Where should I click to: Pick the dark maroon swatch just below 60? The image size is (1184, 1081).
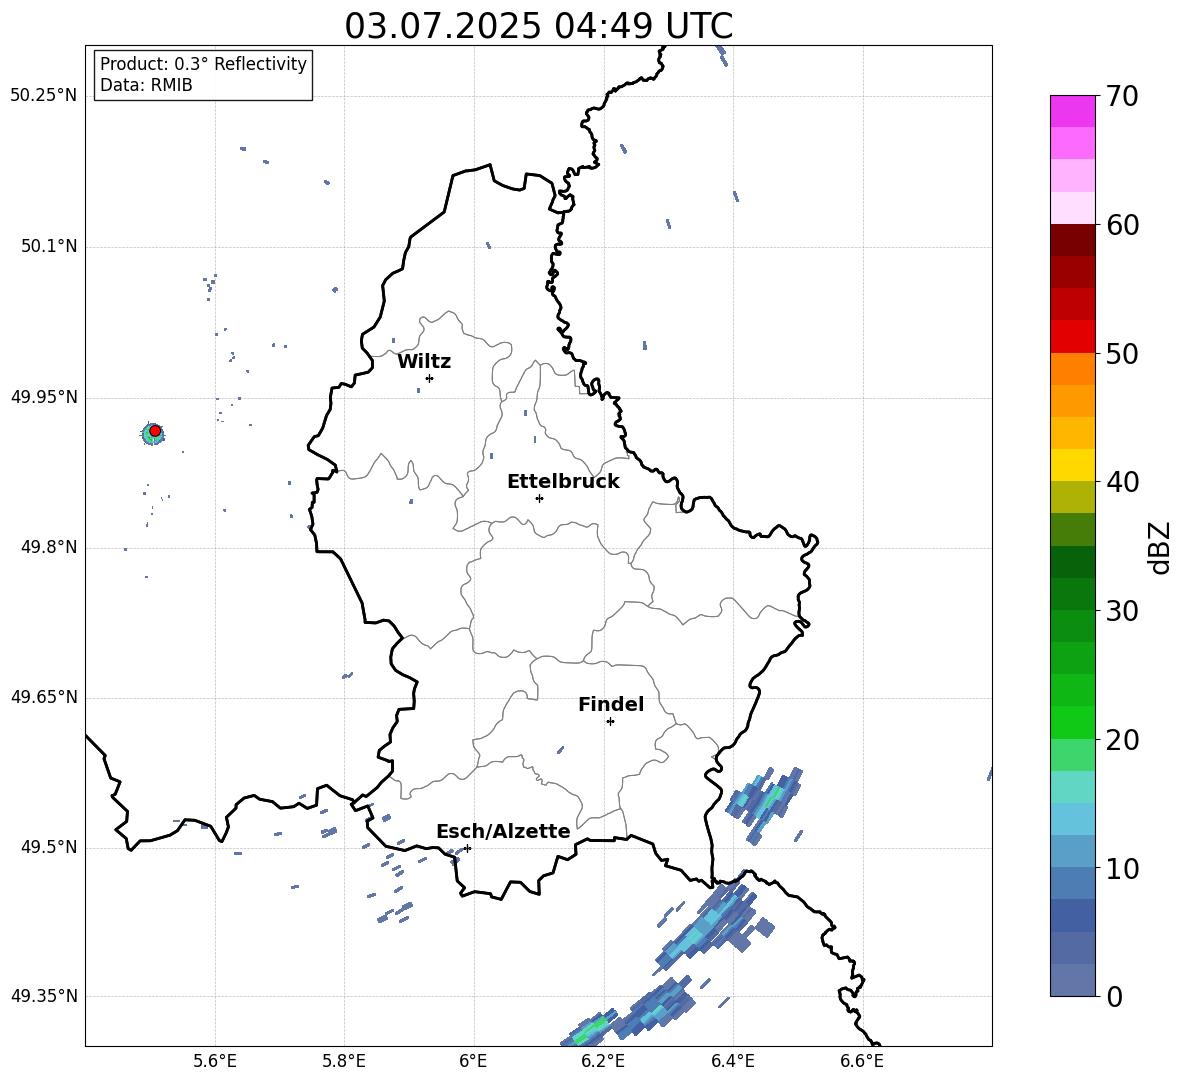[1072, 240]
